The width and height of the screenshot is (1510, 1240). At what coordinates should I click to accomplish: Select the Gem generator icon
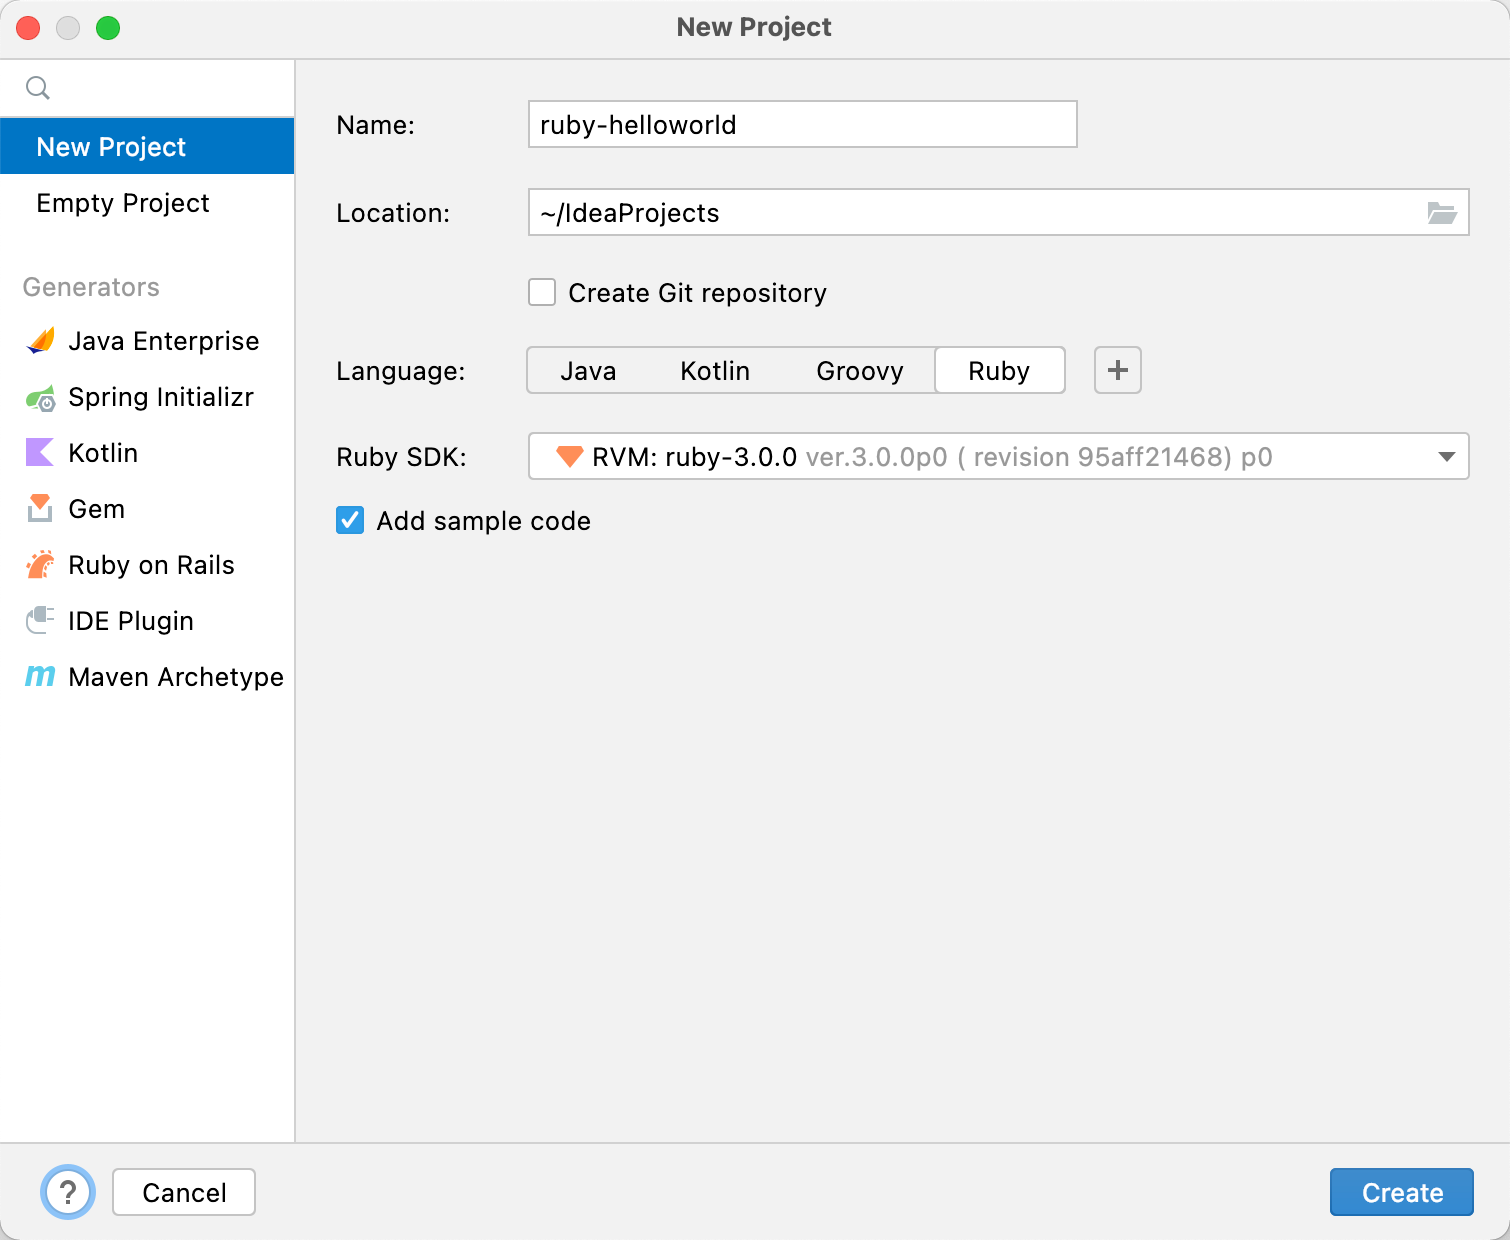tap(40, 509)
